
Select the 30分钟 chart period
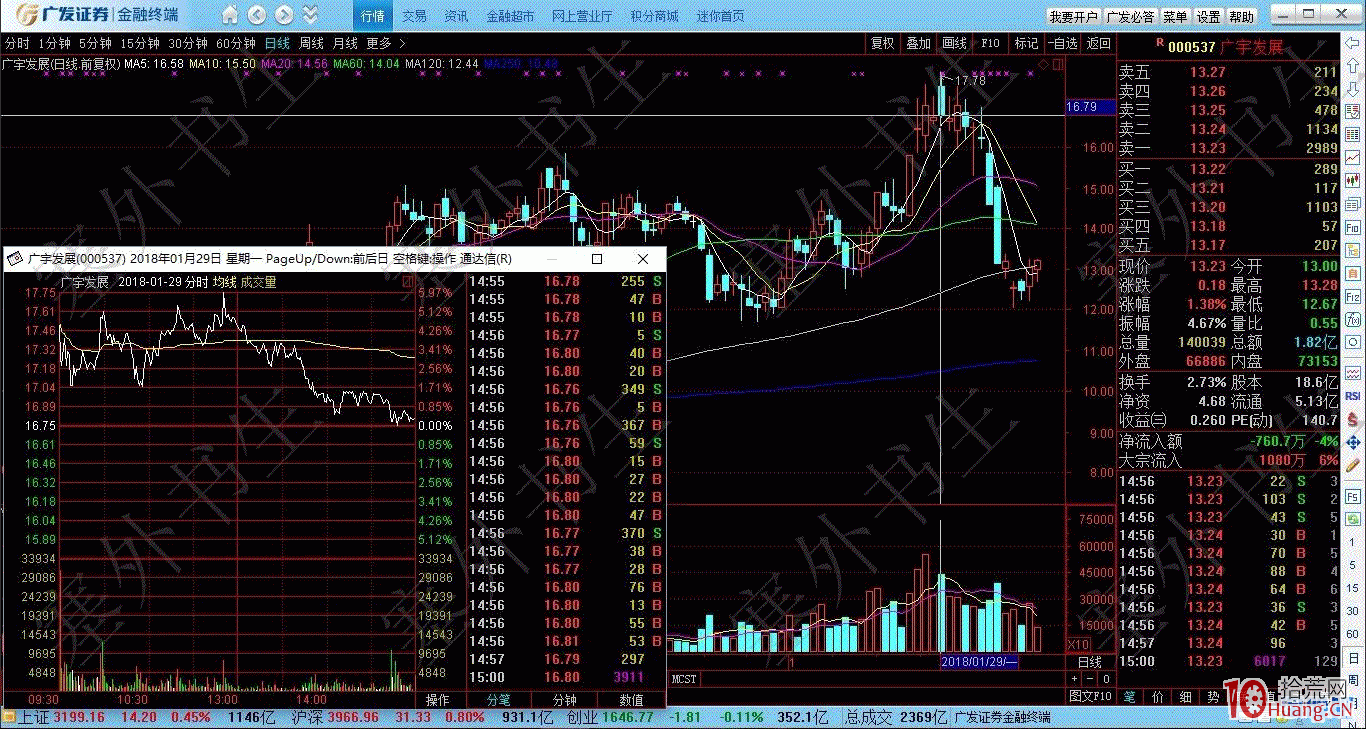point(188,44)
